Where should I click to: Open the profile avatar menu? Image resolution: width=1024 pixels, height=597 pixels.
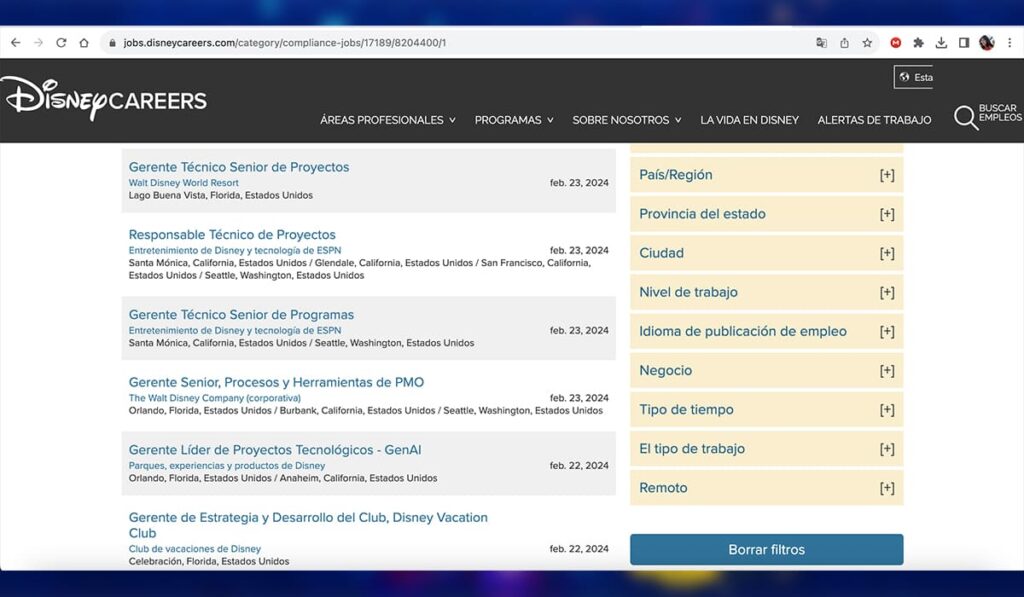[x=987, y=42]
